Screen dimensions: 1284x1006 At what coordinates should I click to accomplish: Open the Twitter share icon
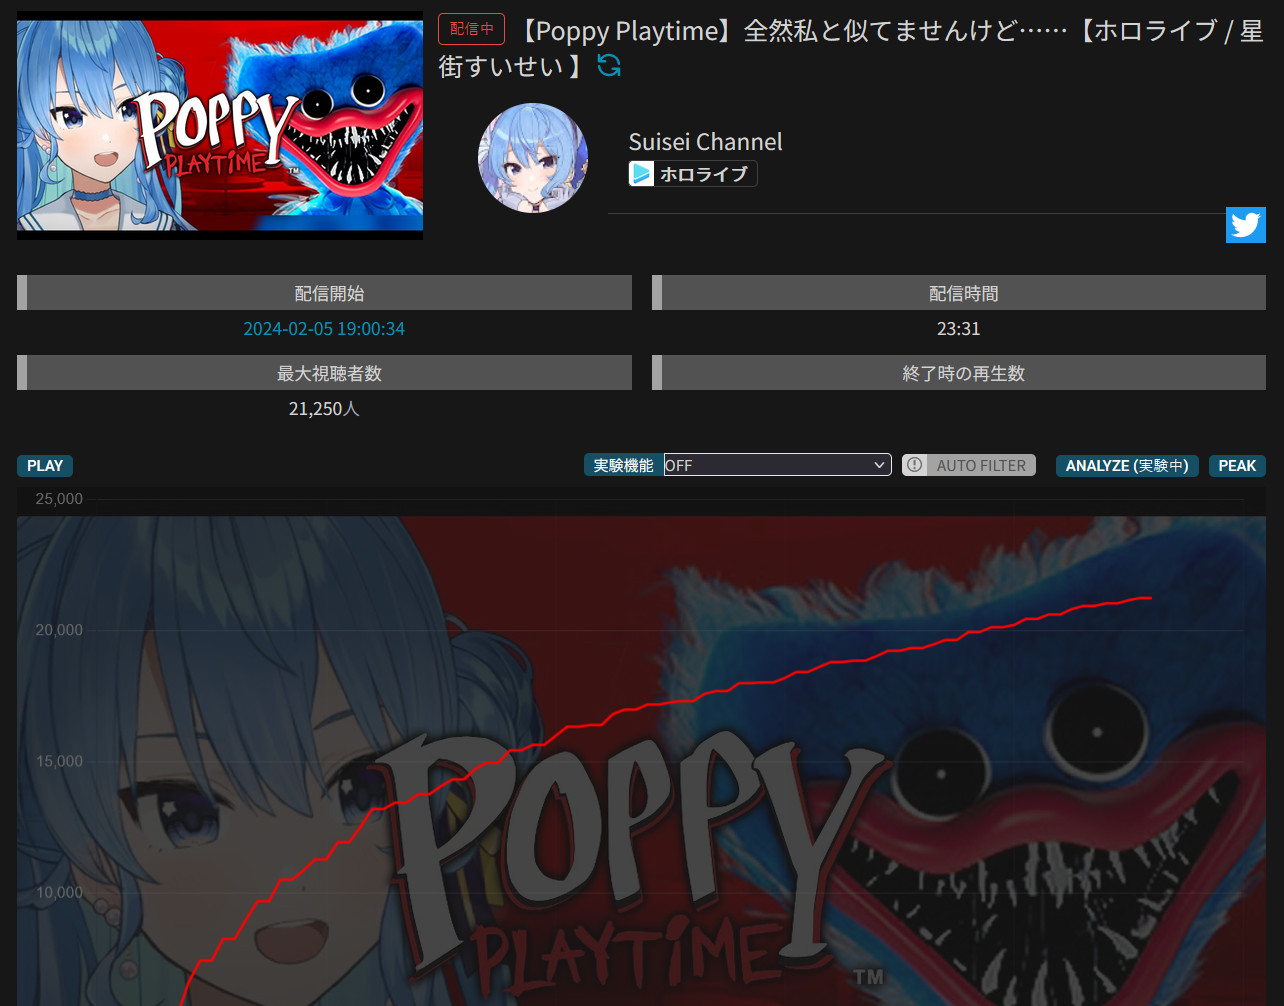pos(1245,225)
